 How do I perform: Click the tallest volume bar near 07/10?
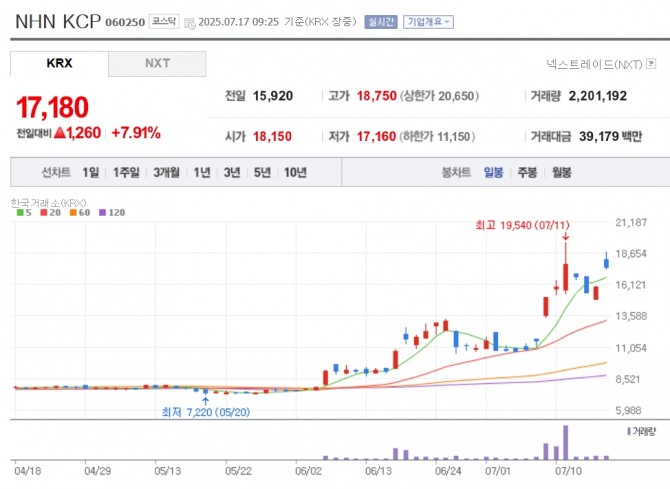(565, 440)
